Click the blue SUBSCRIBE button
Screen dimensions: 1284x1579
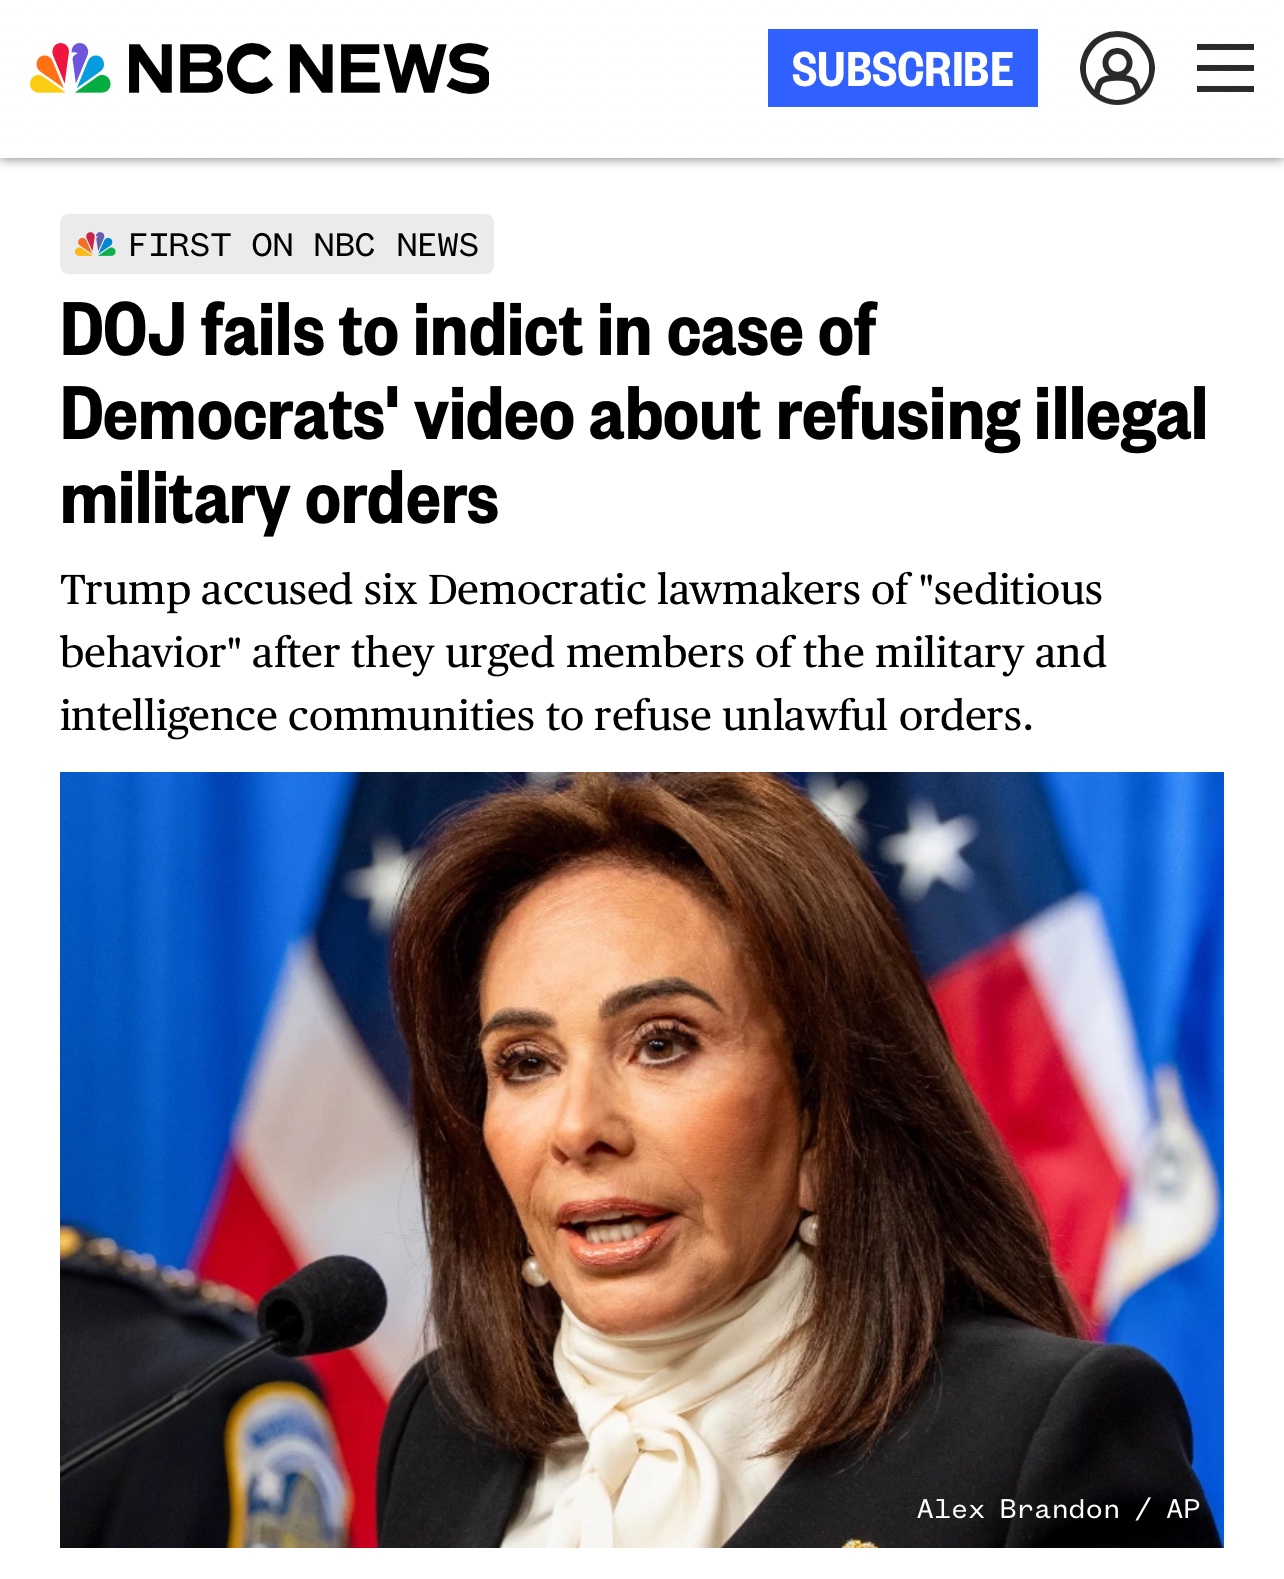click(x=902, y=68)
